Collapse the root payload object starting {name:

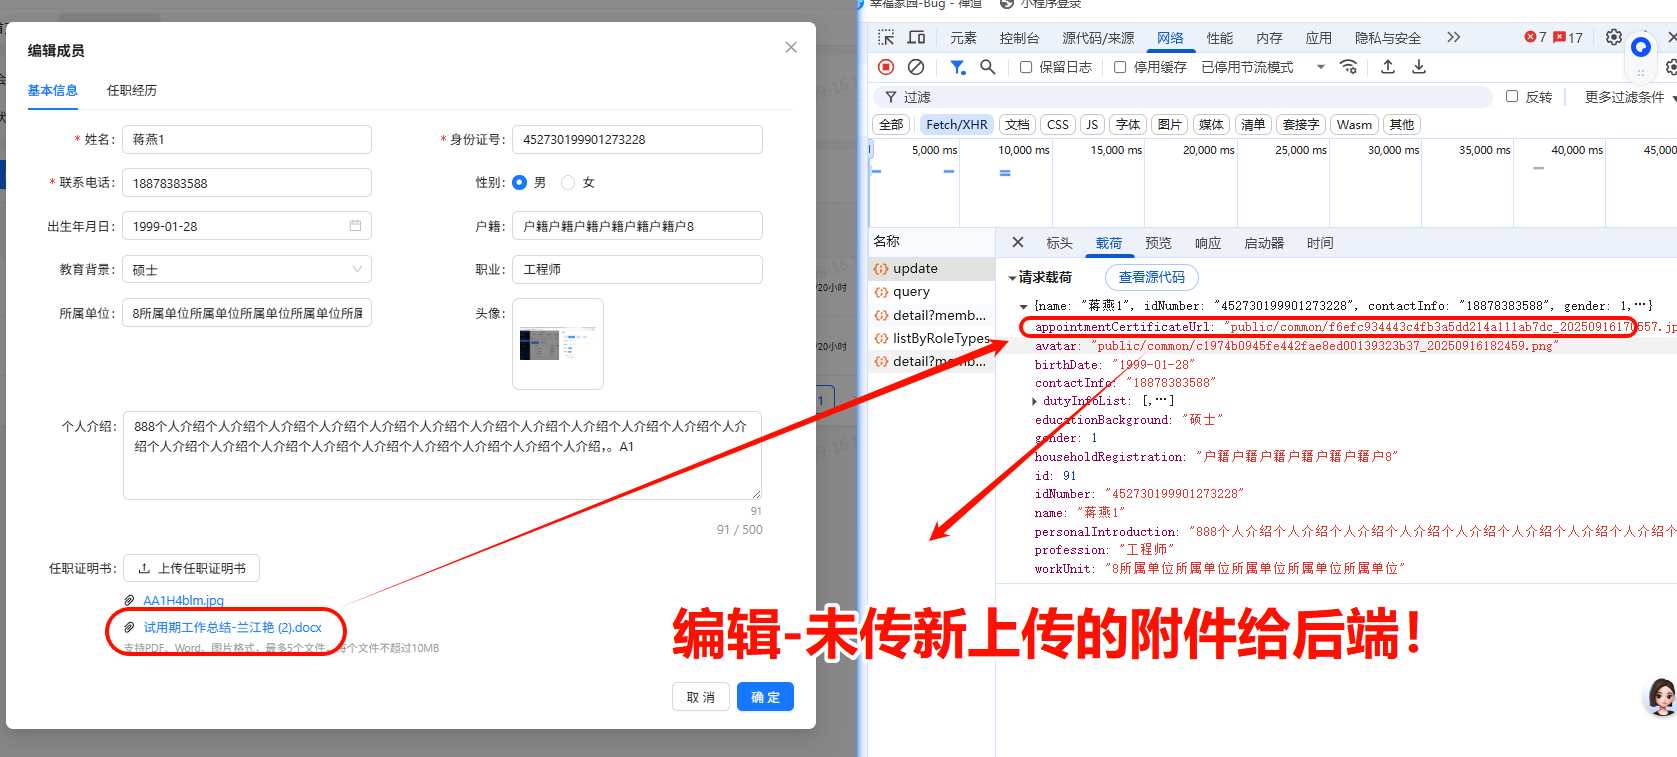click(x=1023, y=306)
